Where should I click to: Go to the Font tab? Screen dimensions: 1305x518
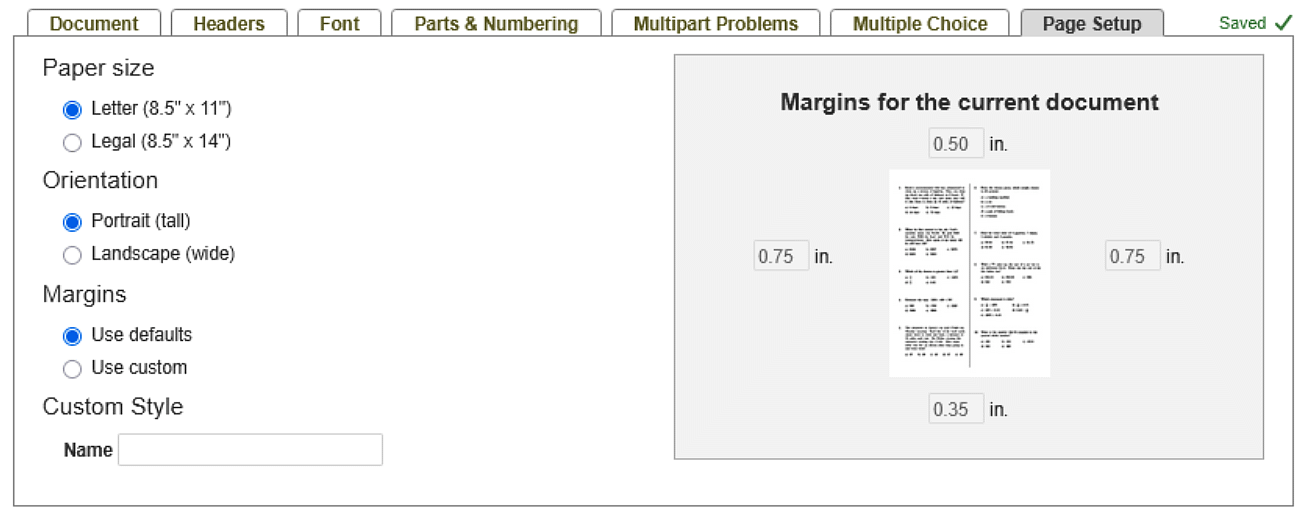339,23
